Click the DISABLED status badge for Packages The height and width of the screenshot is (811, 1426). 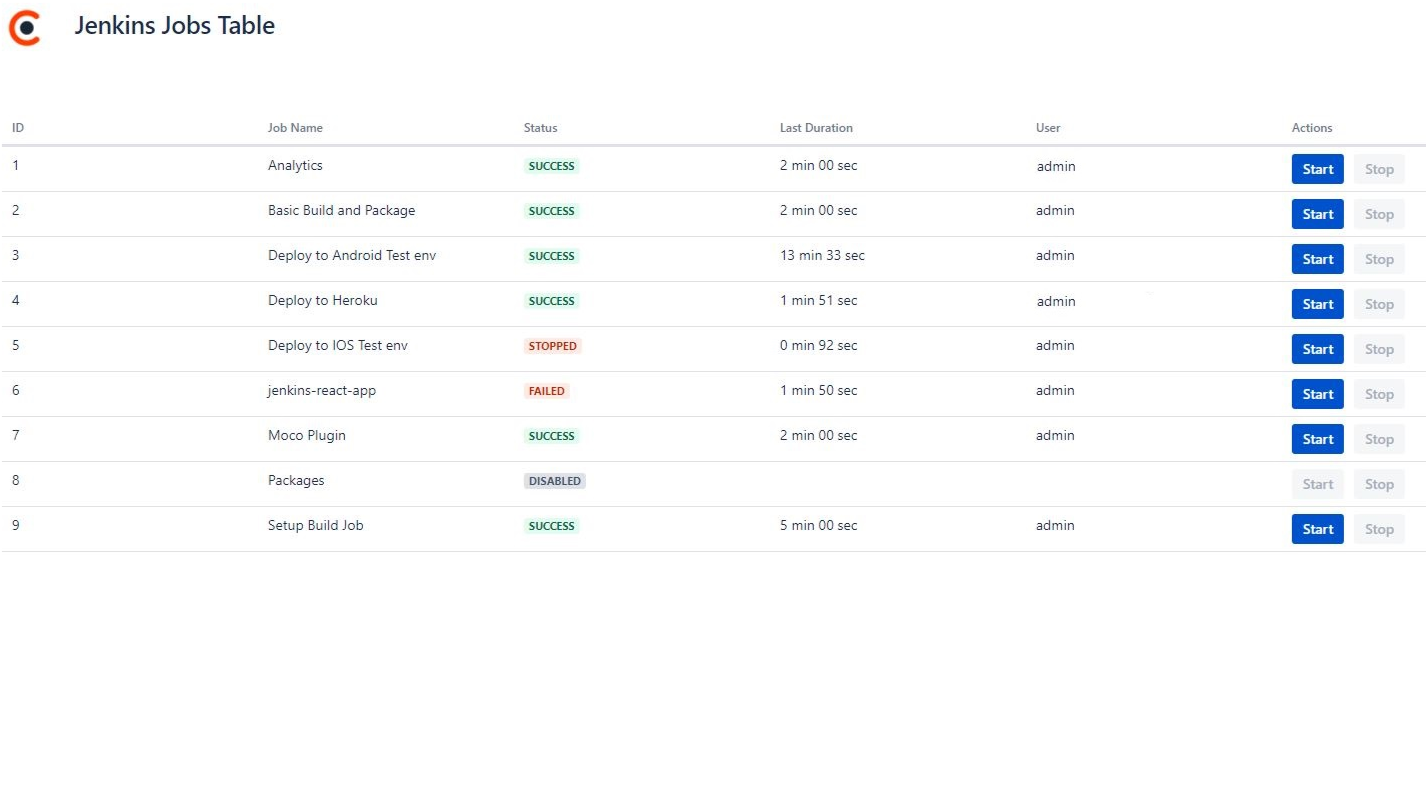pyautogui.click(x=555, y=481)
